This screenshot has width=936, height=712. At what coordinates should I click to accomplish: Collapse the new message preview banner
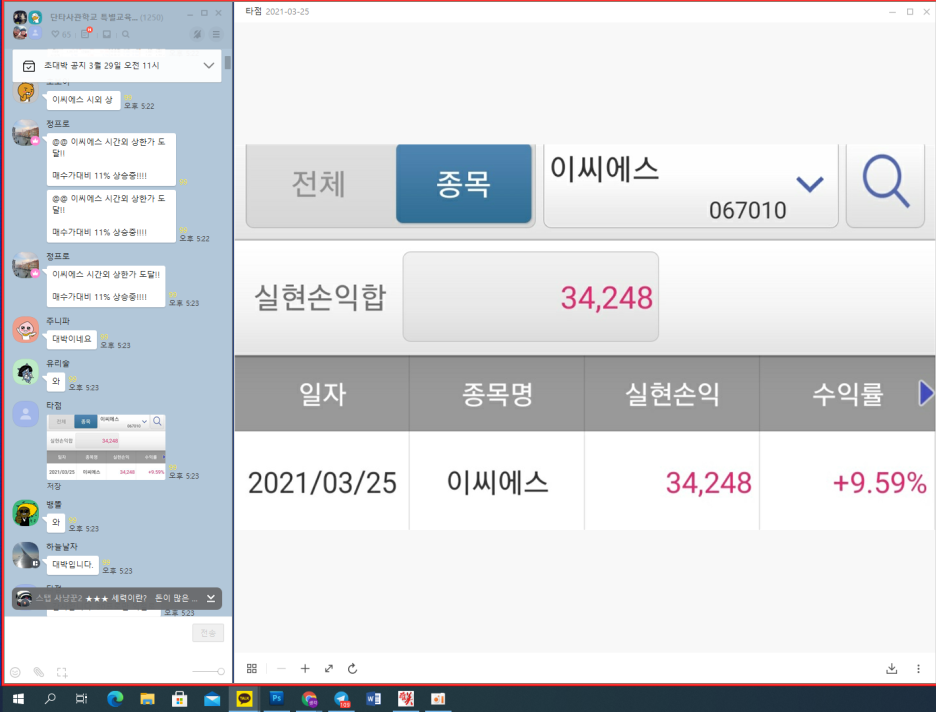pyautogui.click(x=211, y=598)
